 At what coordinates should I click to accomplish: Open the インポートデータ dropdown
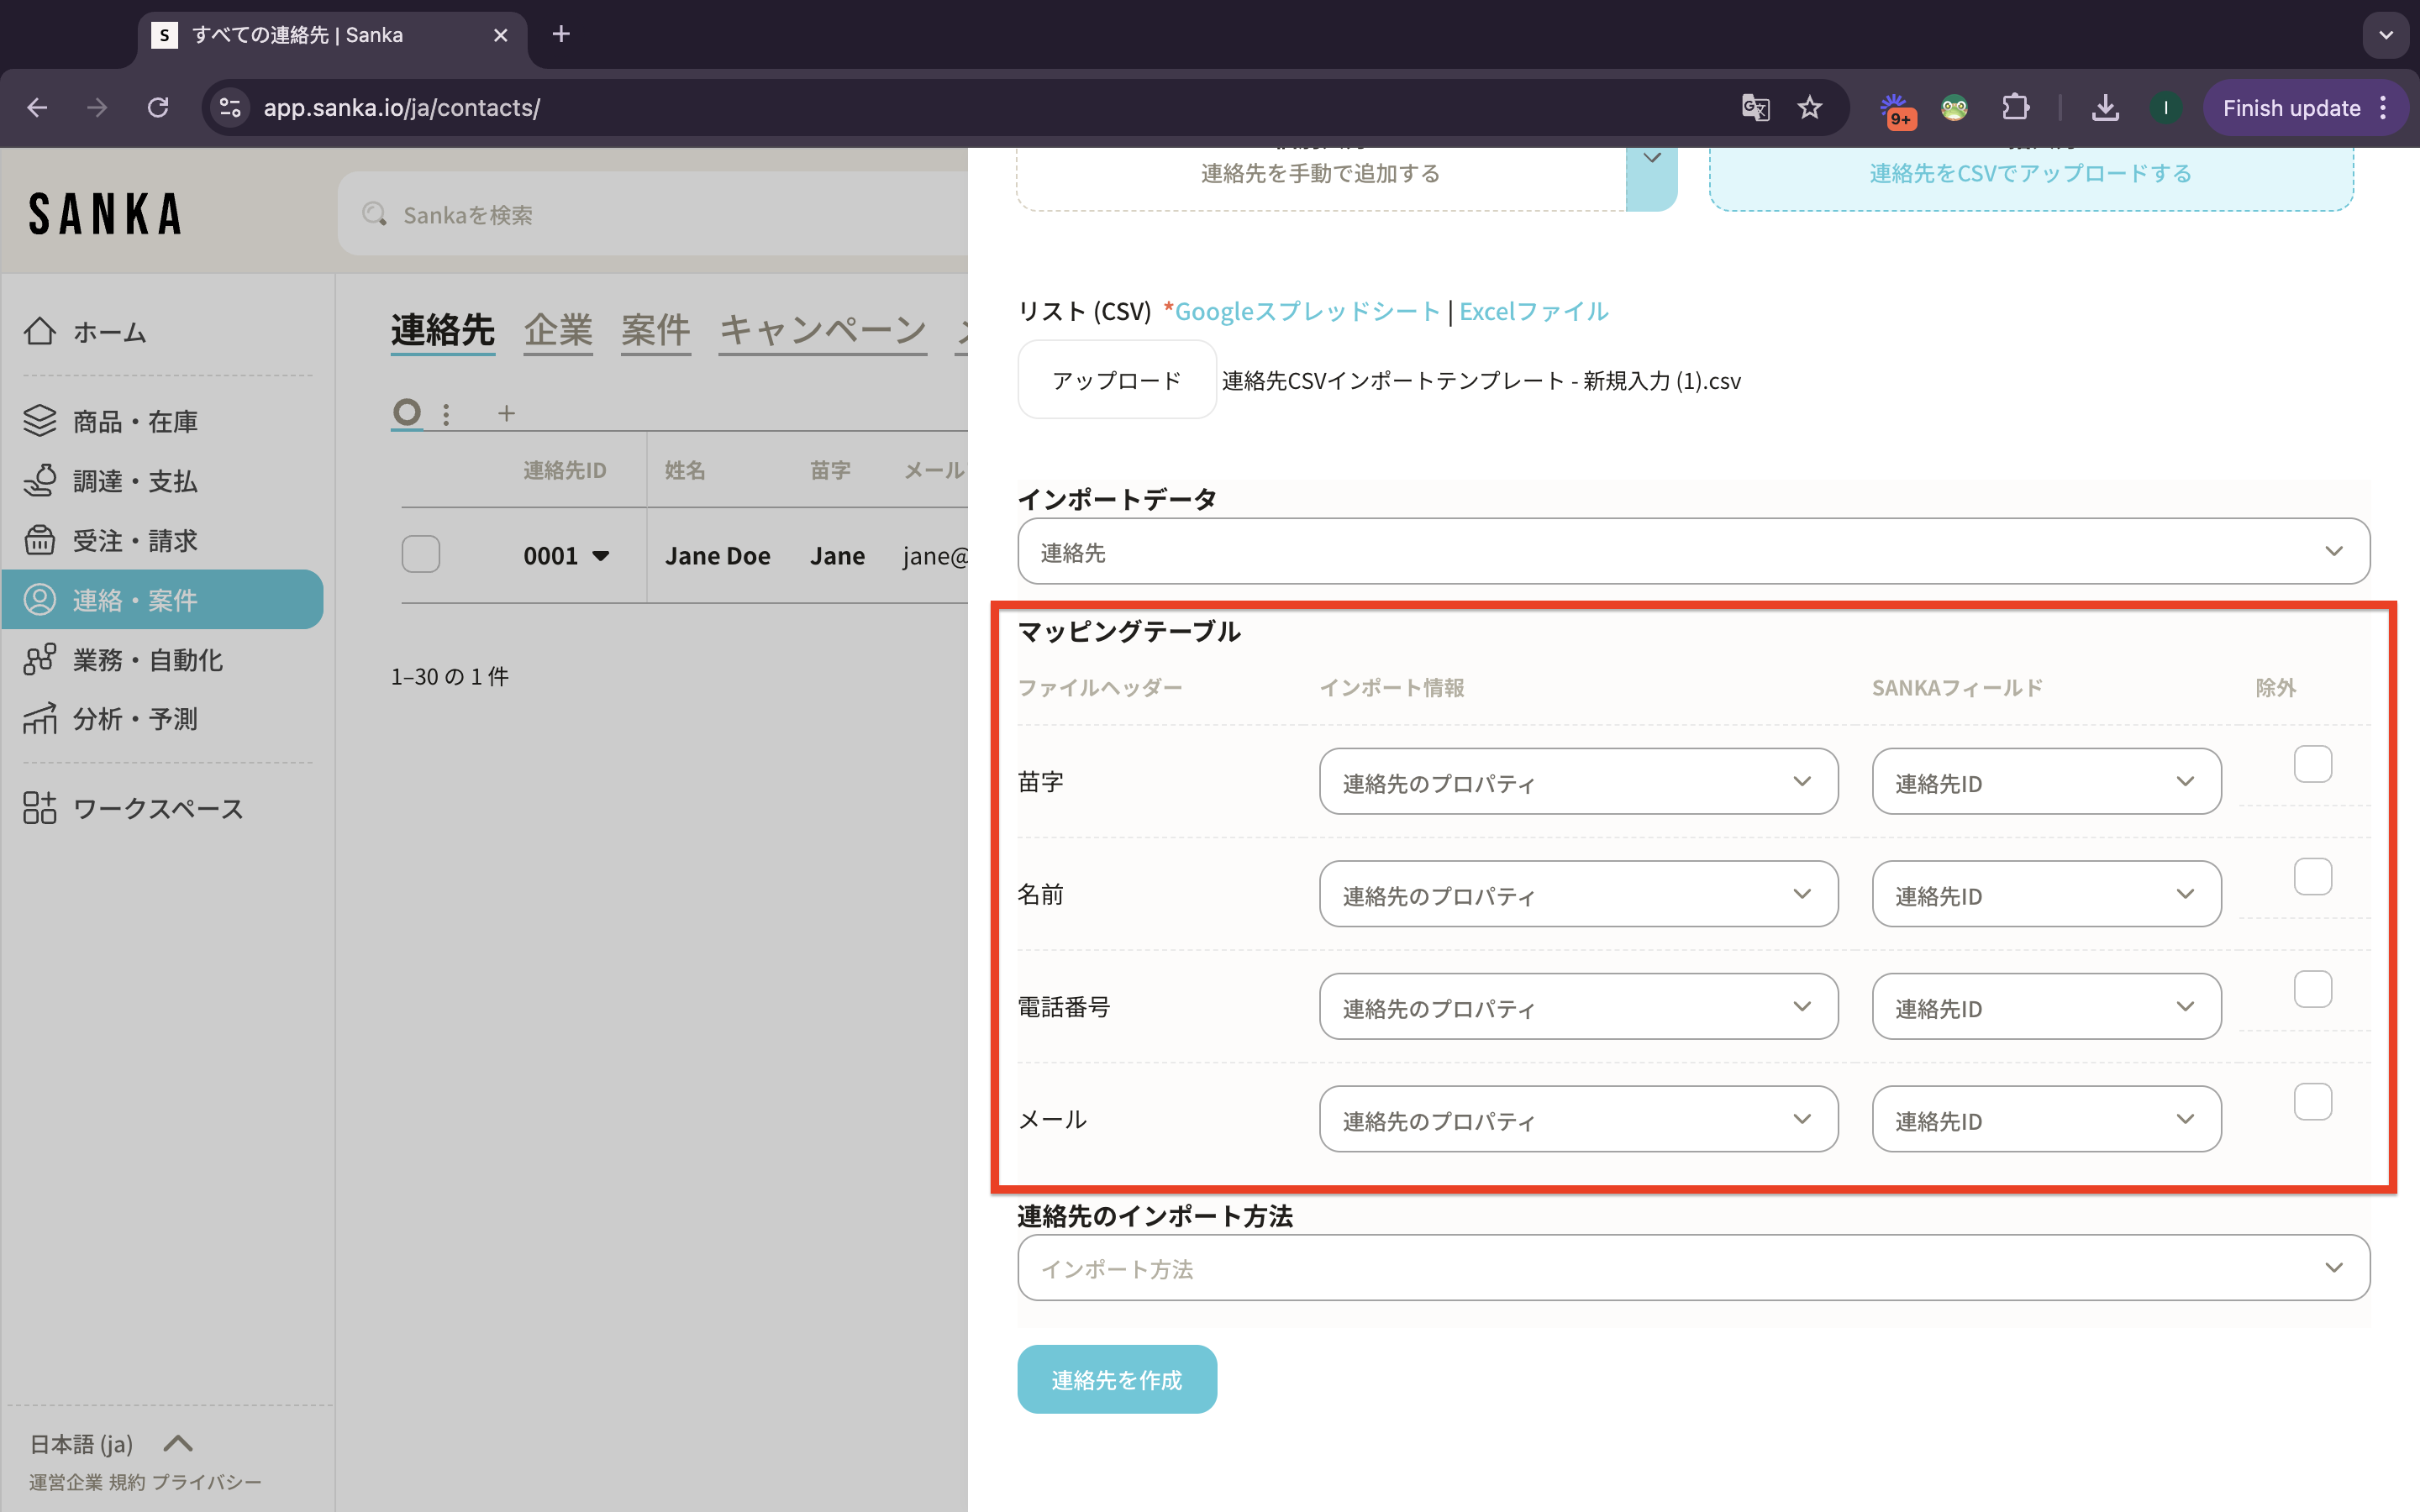[1693, 552]
